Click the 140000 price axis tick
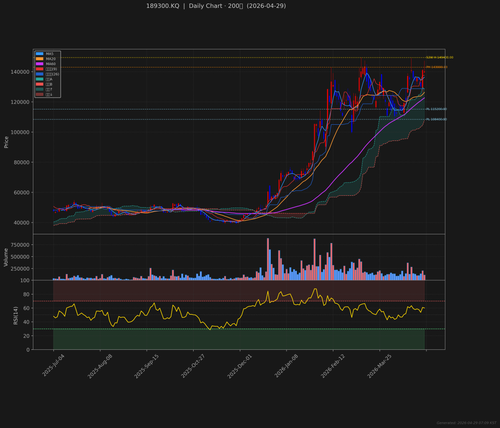Viewport: 500px width, 428px height. (20, 72)
